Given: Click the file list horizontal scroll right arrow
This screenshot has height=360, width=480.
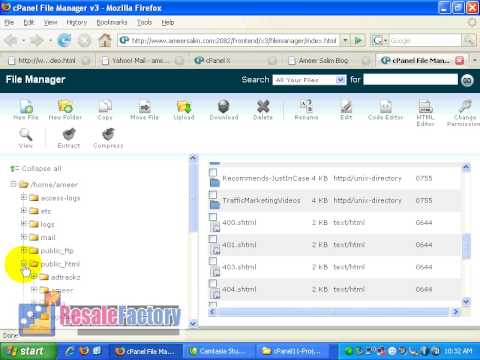Looking at the screenshot, I should (455, 312).
